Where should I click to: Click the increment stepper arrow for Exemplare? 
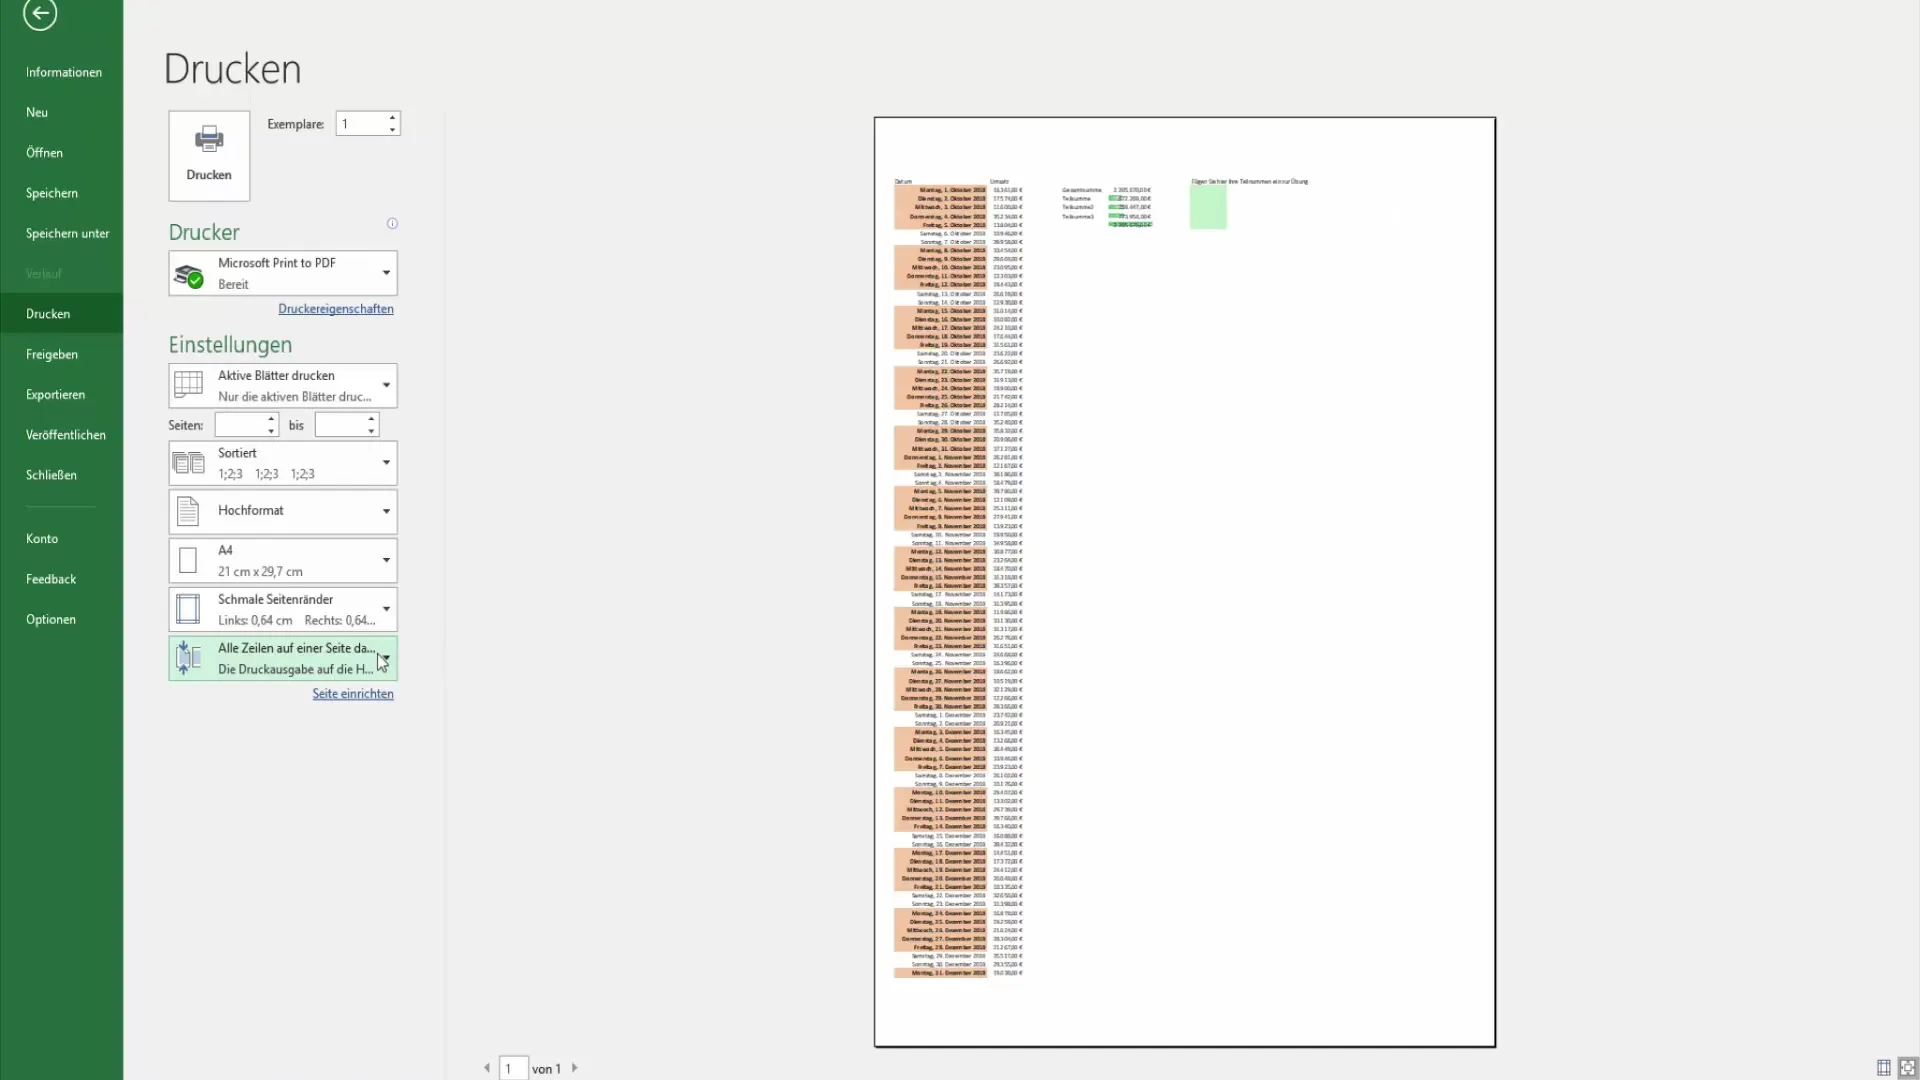tap(392, 117)
